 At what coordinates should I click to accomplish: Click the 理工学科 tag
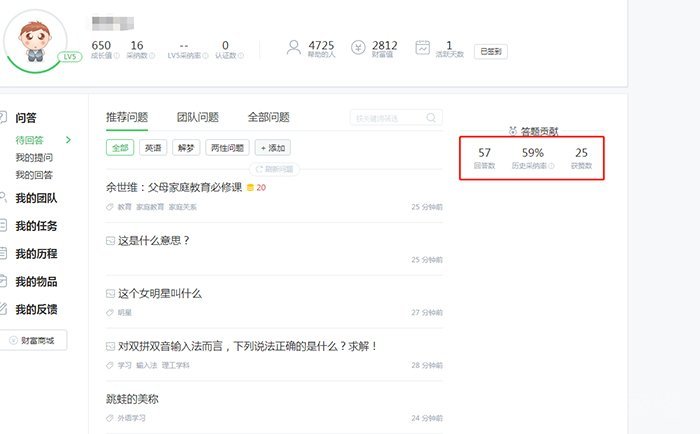175,365
